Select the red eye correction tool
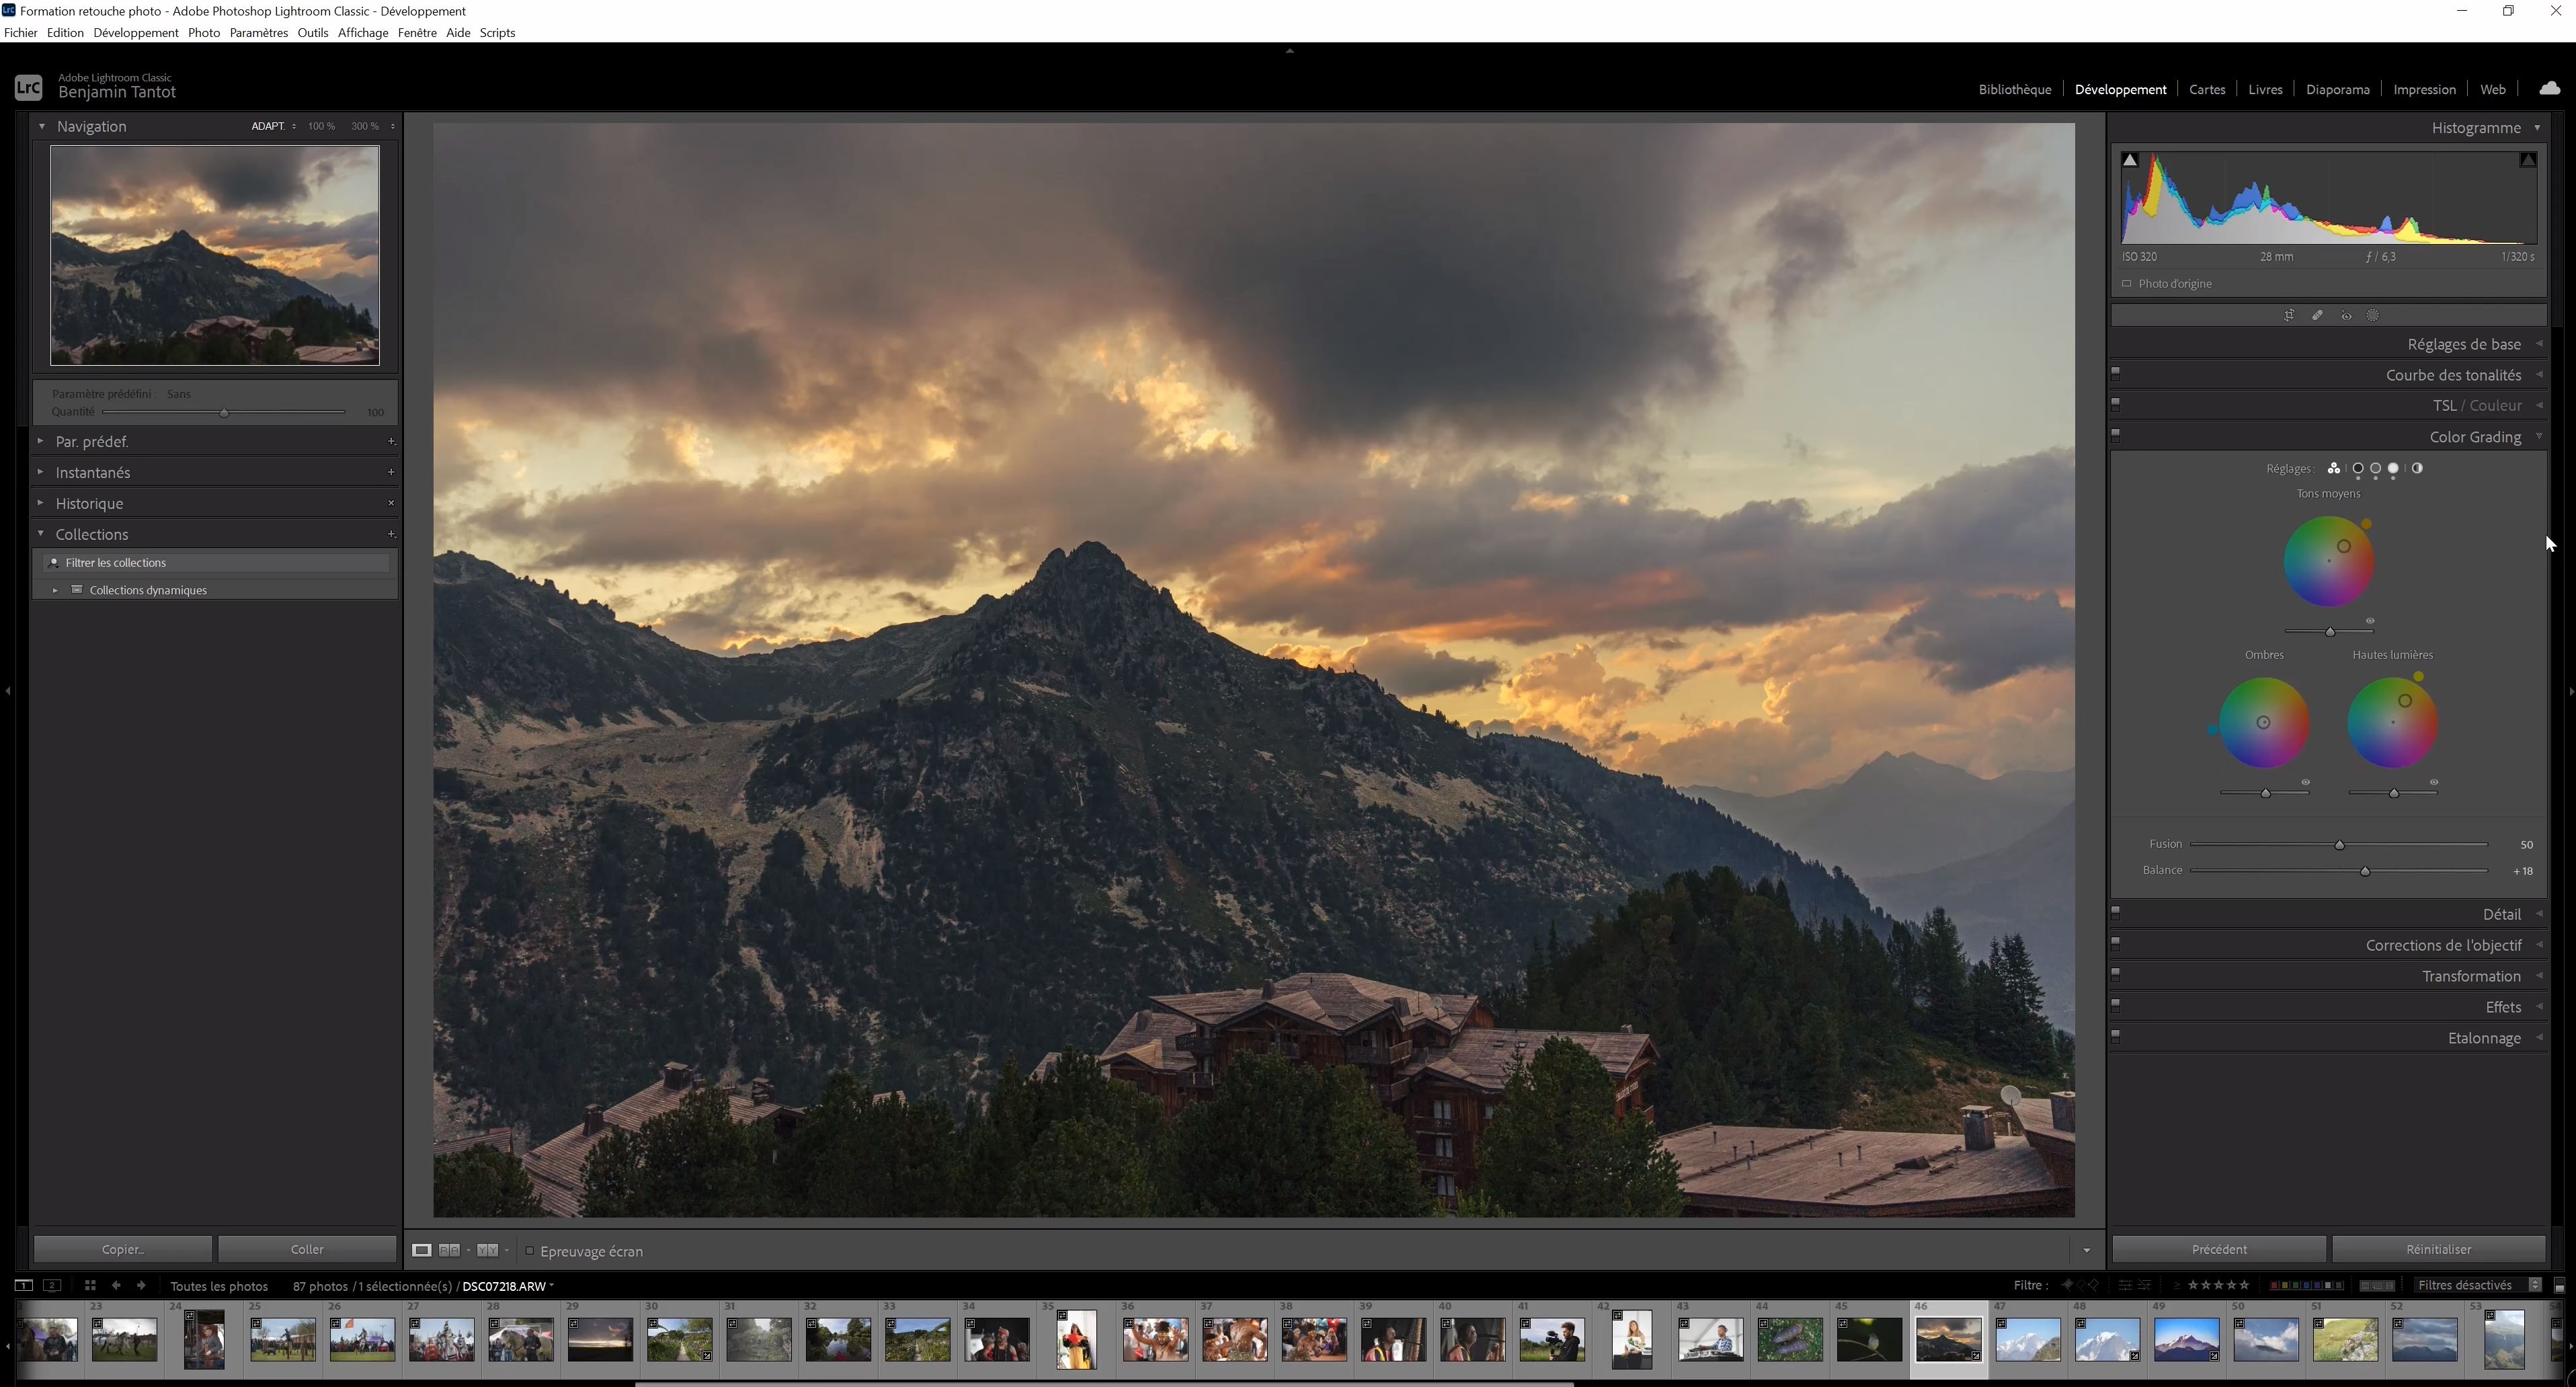This screenshot has width=2576, height=1387. pos(2346,316)
